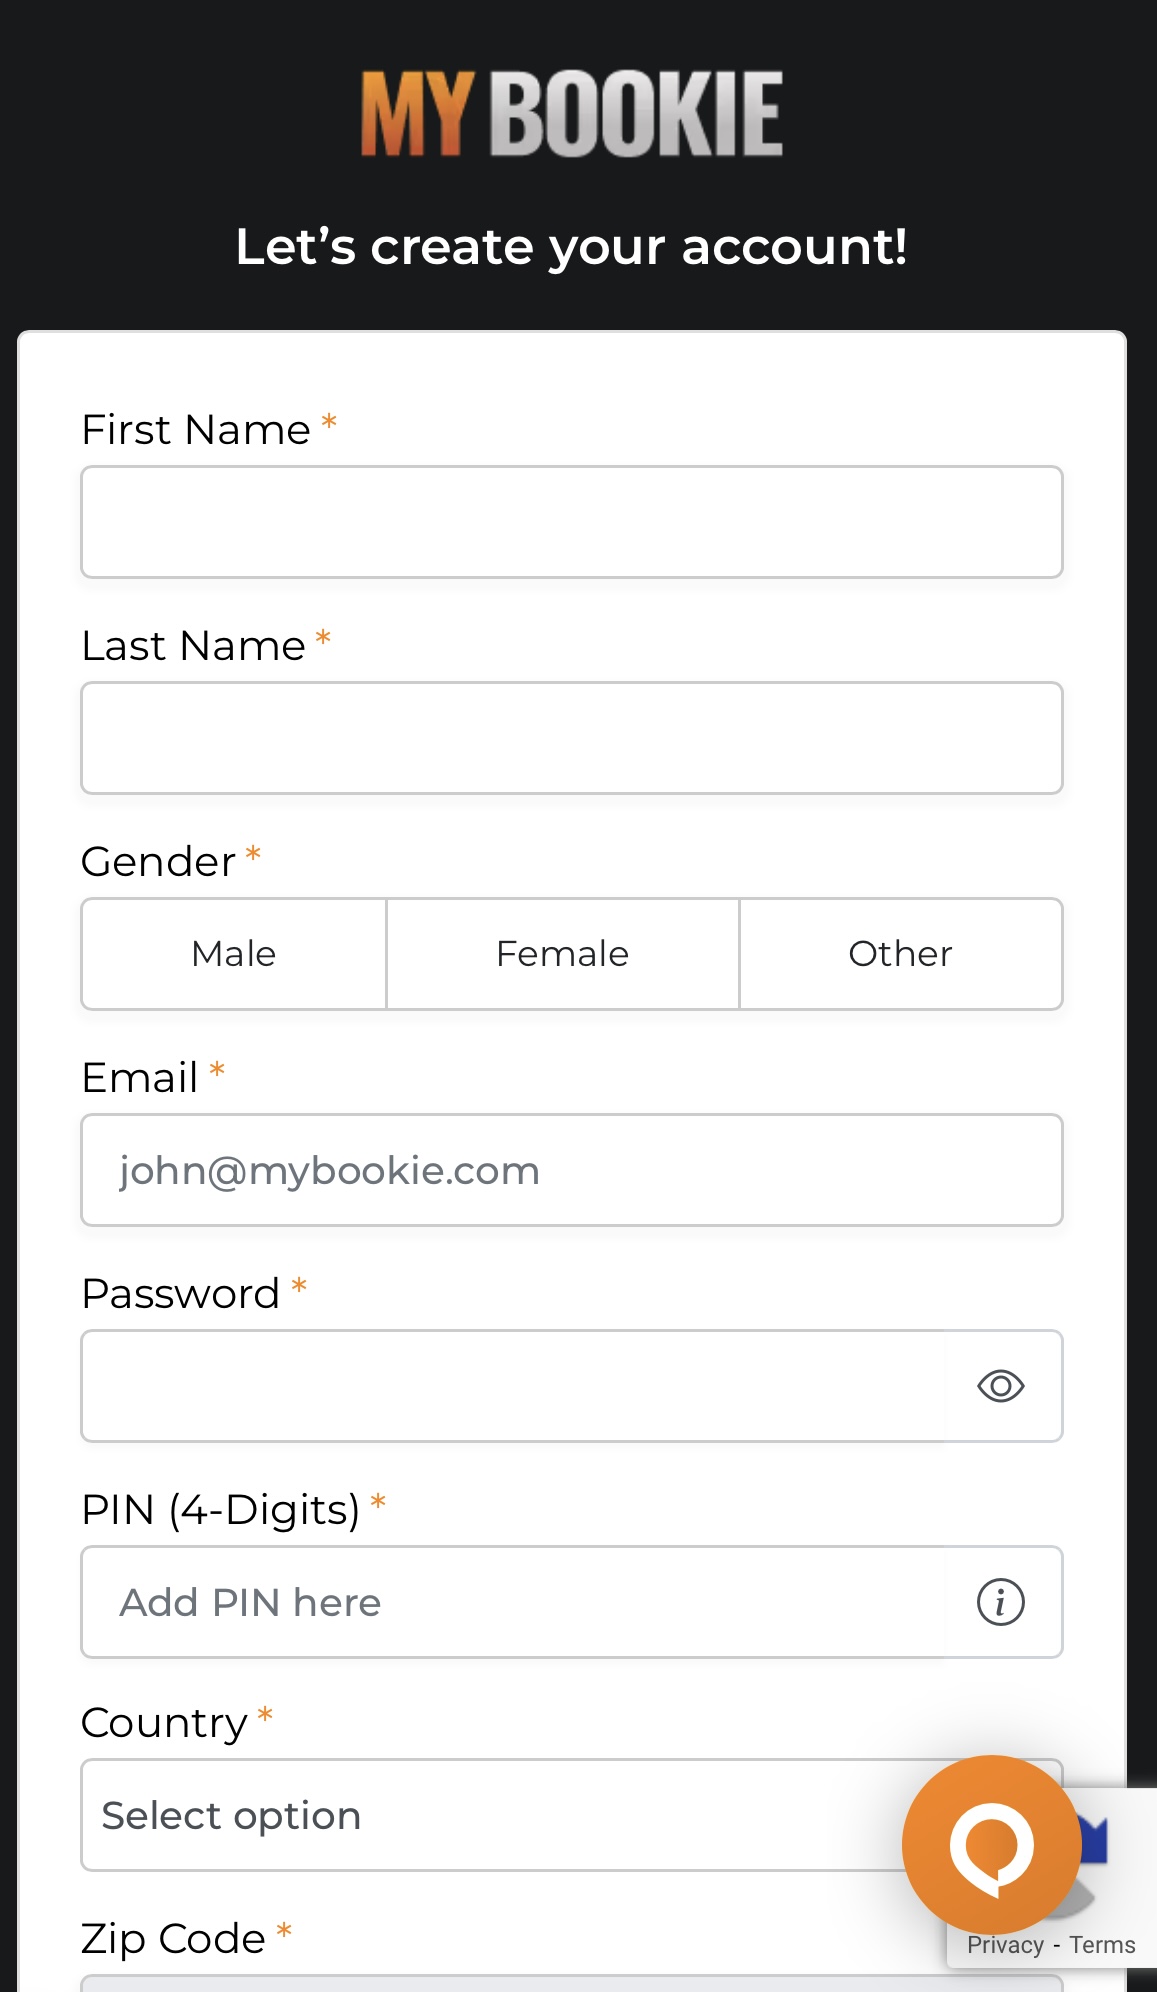Open PIN info icon tooltip
Viewport: 1157px width, 1992px height.
tap(1000, 1602)
